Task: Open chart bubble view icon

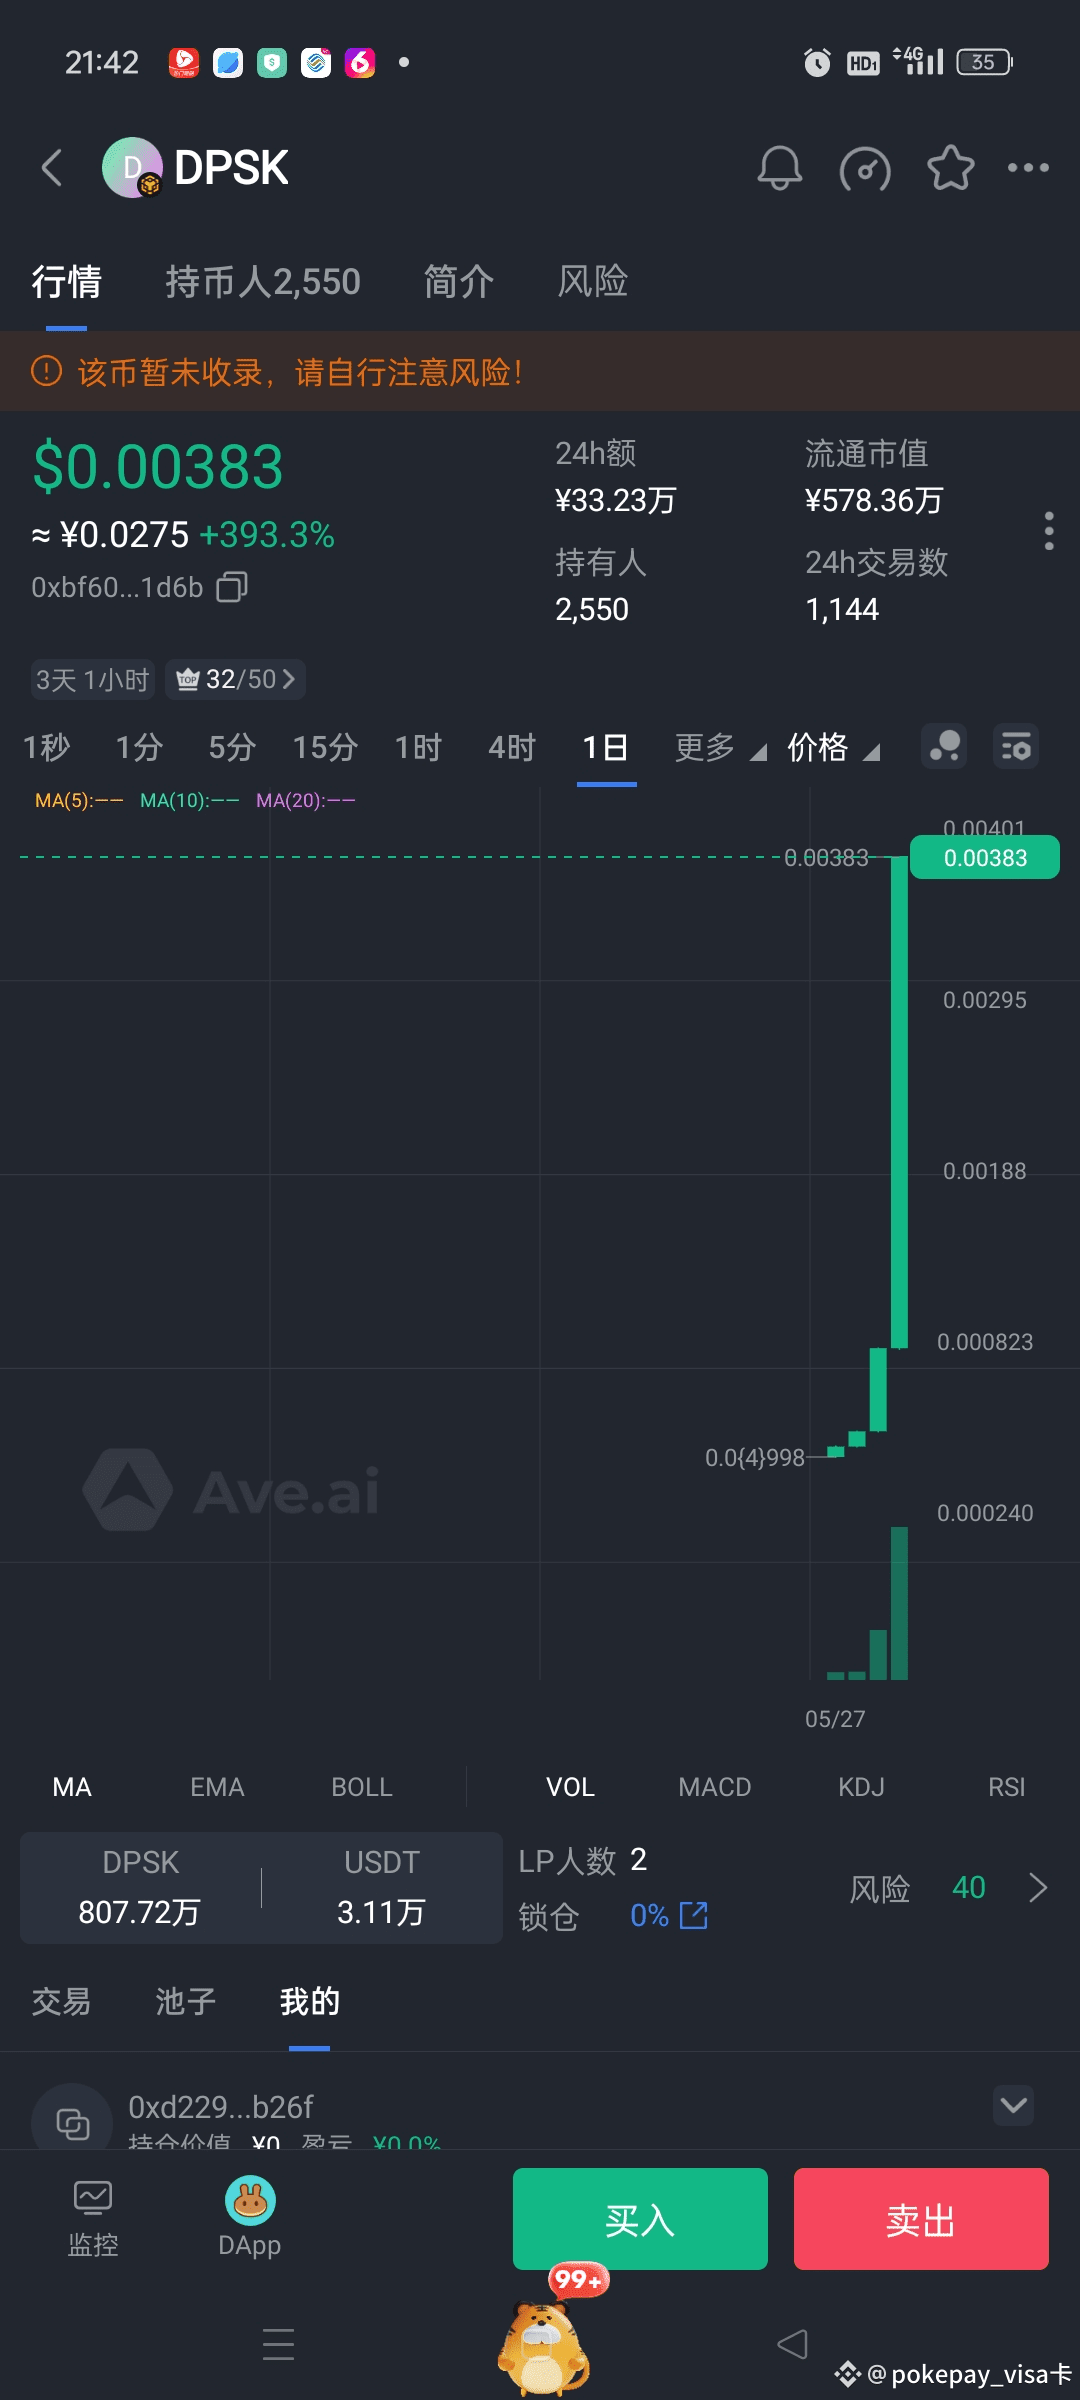Action: coord(944,747)
